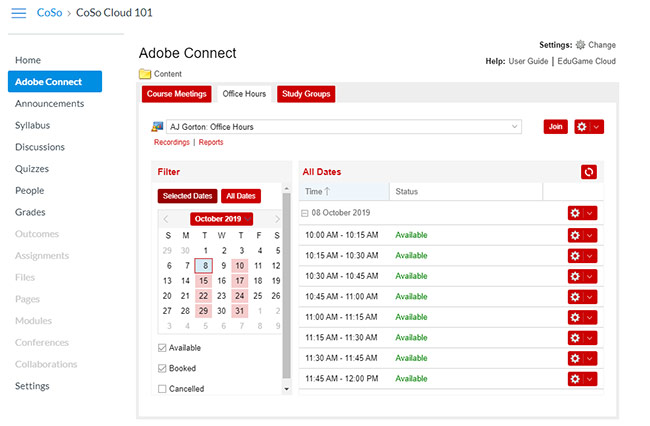Open dropdown arrow for 11:30 AM - 11:45 AM slot
The width and height of the screenshot is (650, 426).
589,358
